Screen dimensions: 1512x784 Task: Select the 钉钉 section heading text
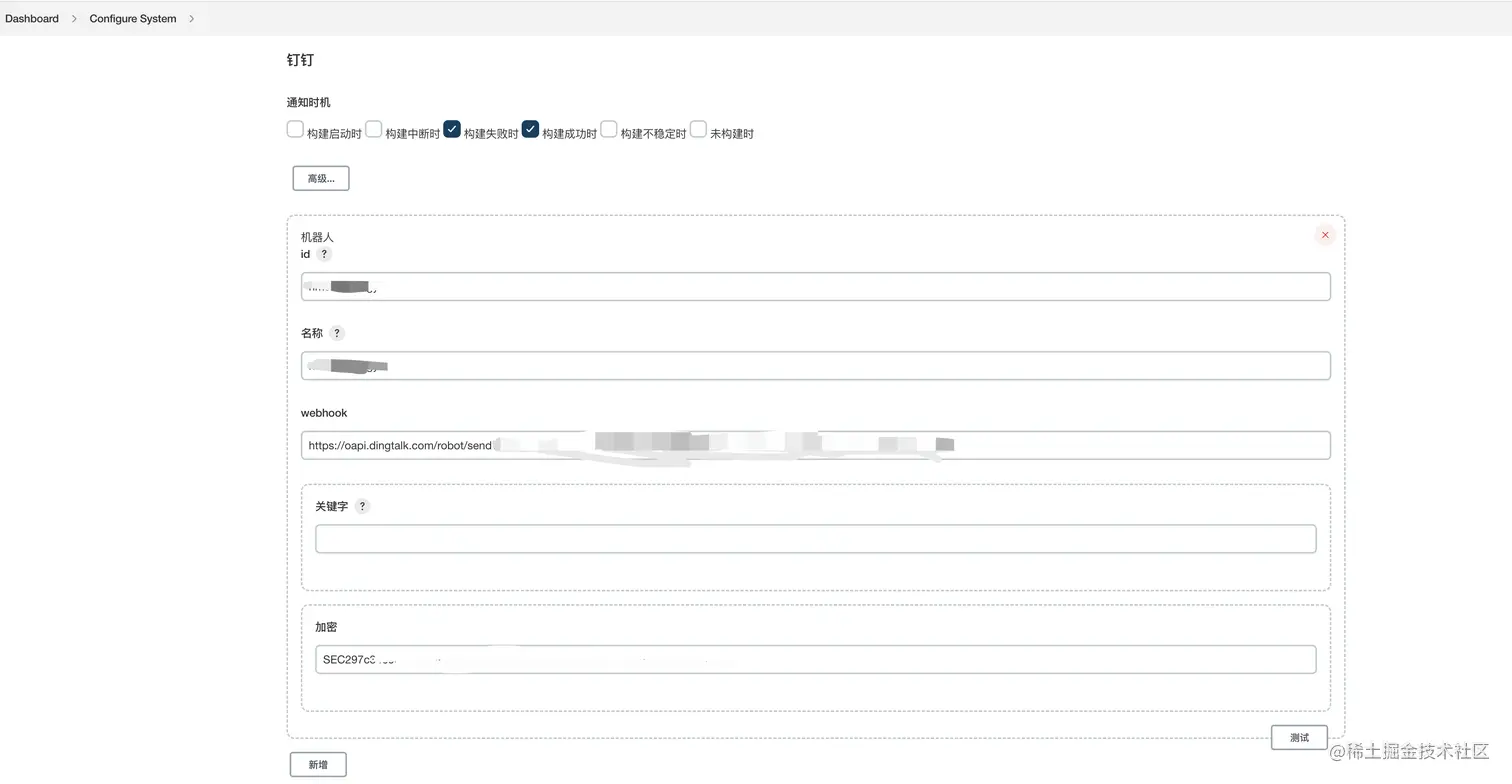pyautogui.click(x=300, y=60)
